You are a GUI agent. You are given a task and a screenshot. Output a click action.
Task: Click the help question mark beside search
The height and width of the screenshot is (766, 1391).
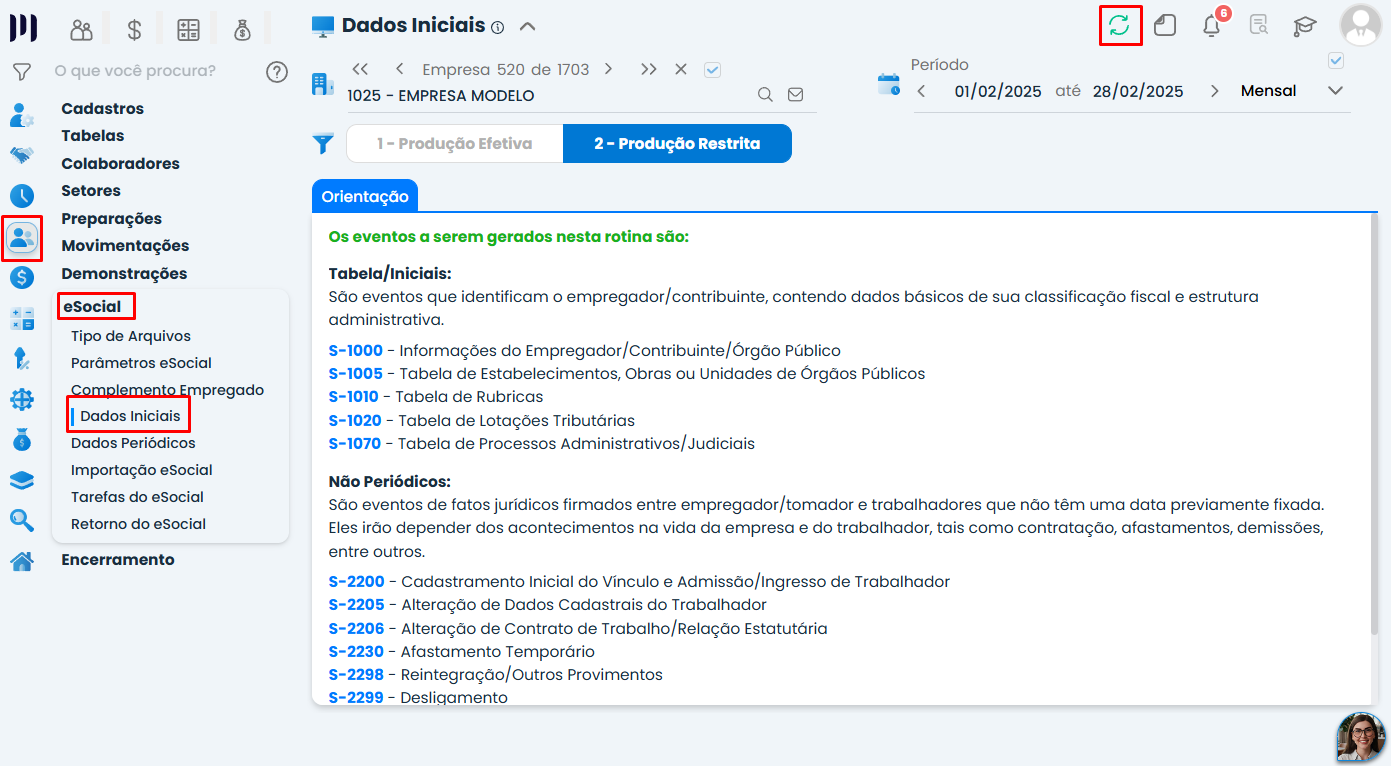[277, 72]
